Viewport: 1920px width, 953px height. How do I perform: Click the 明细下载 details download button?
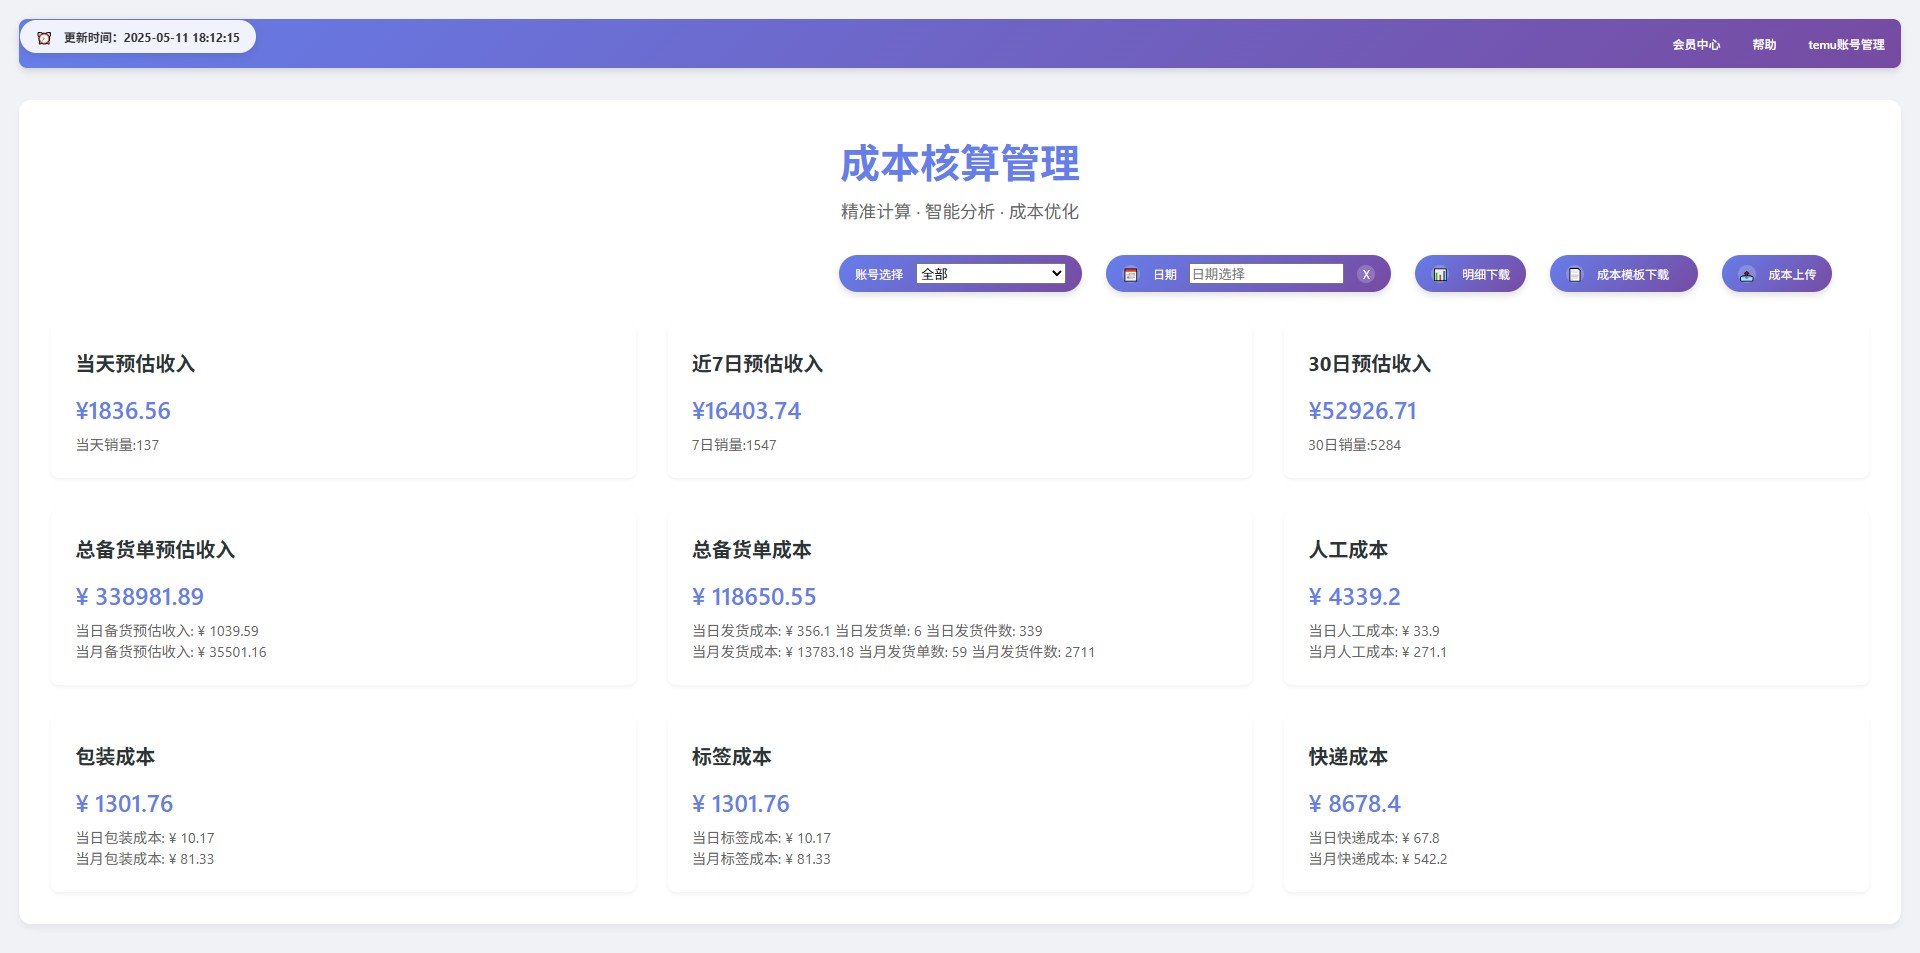1470,273
